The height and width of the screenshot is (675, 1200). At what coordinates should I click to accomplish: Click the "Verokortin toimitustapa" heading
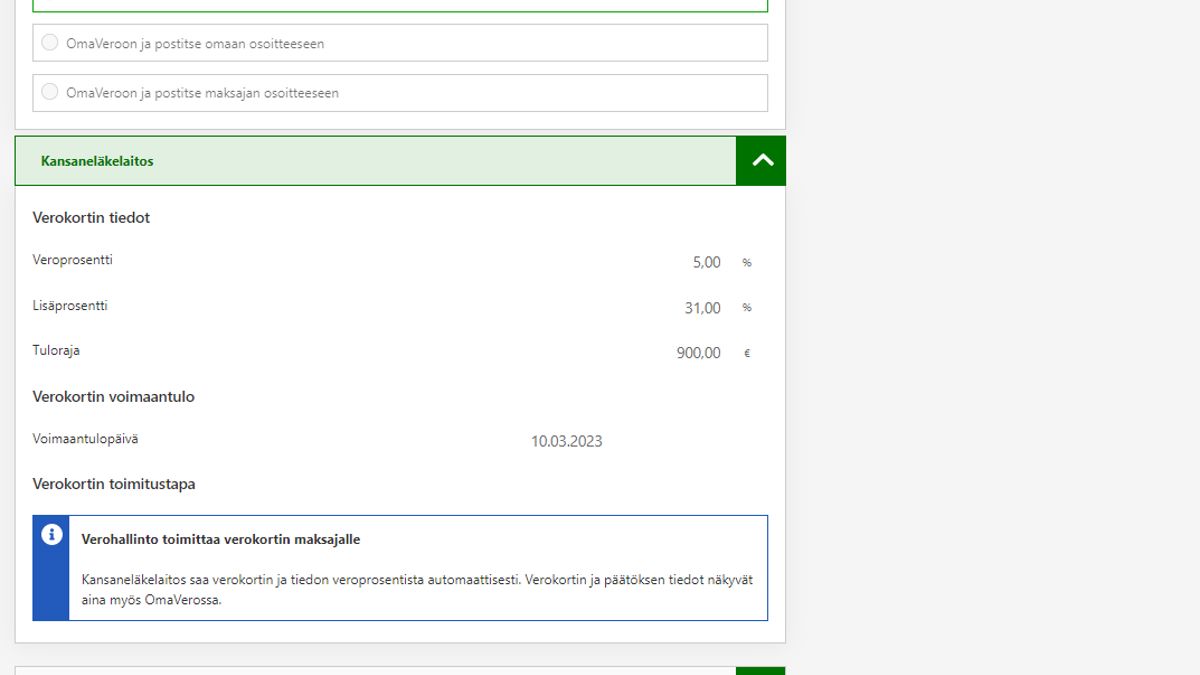coord(114,484)
